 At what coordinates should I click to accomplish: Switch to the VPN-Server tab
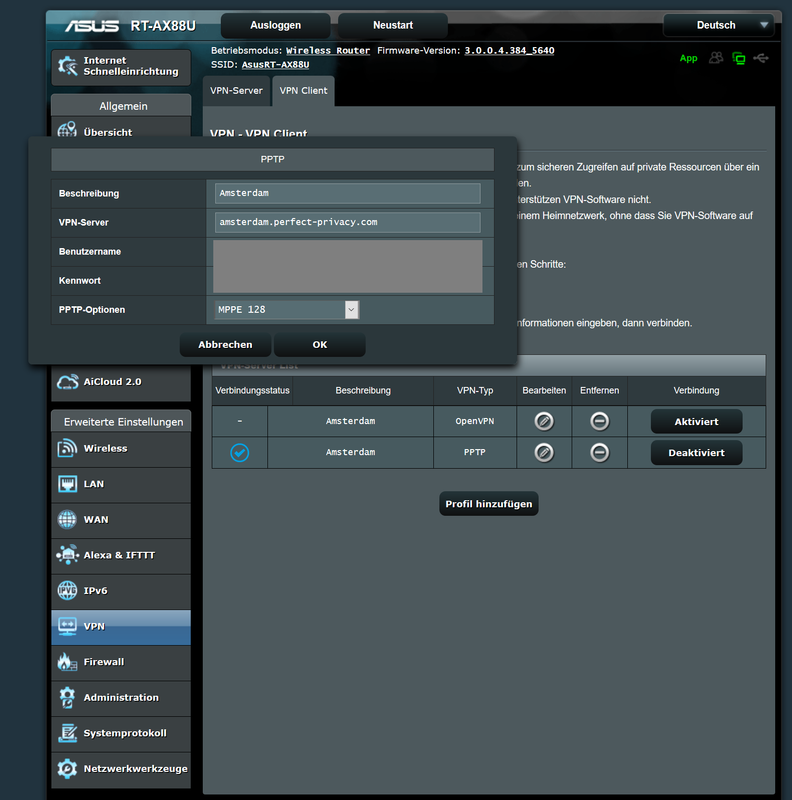[236, 91]
